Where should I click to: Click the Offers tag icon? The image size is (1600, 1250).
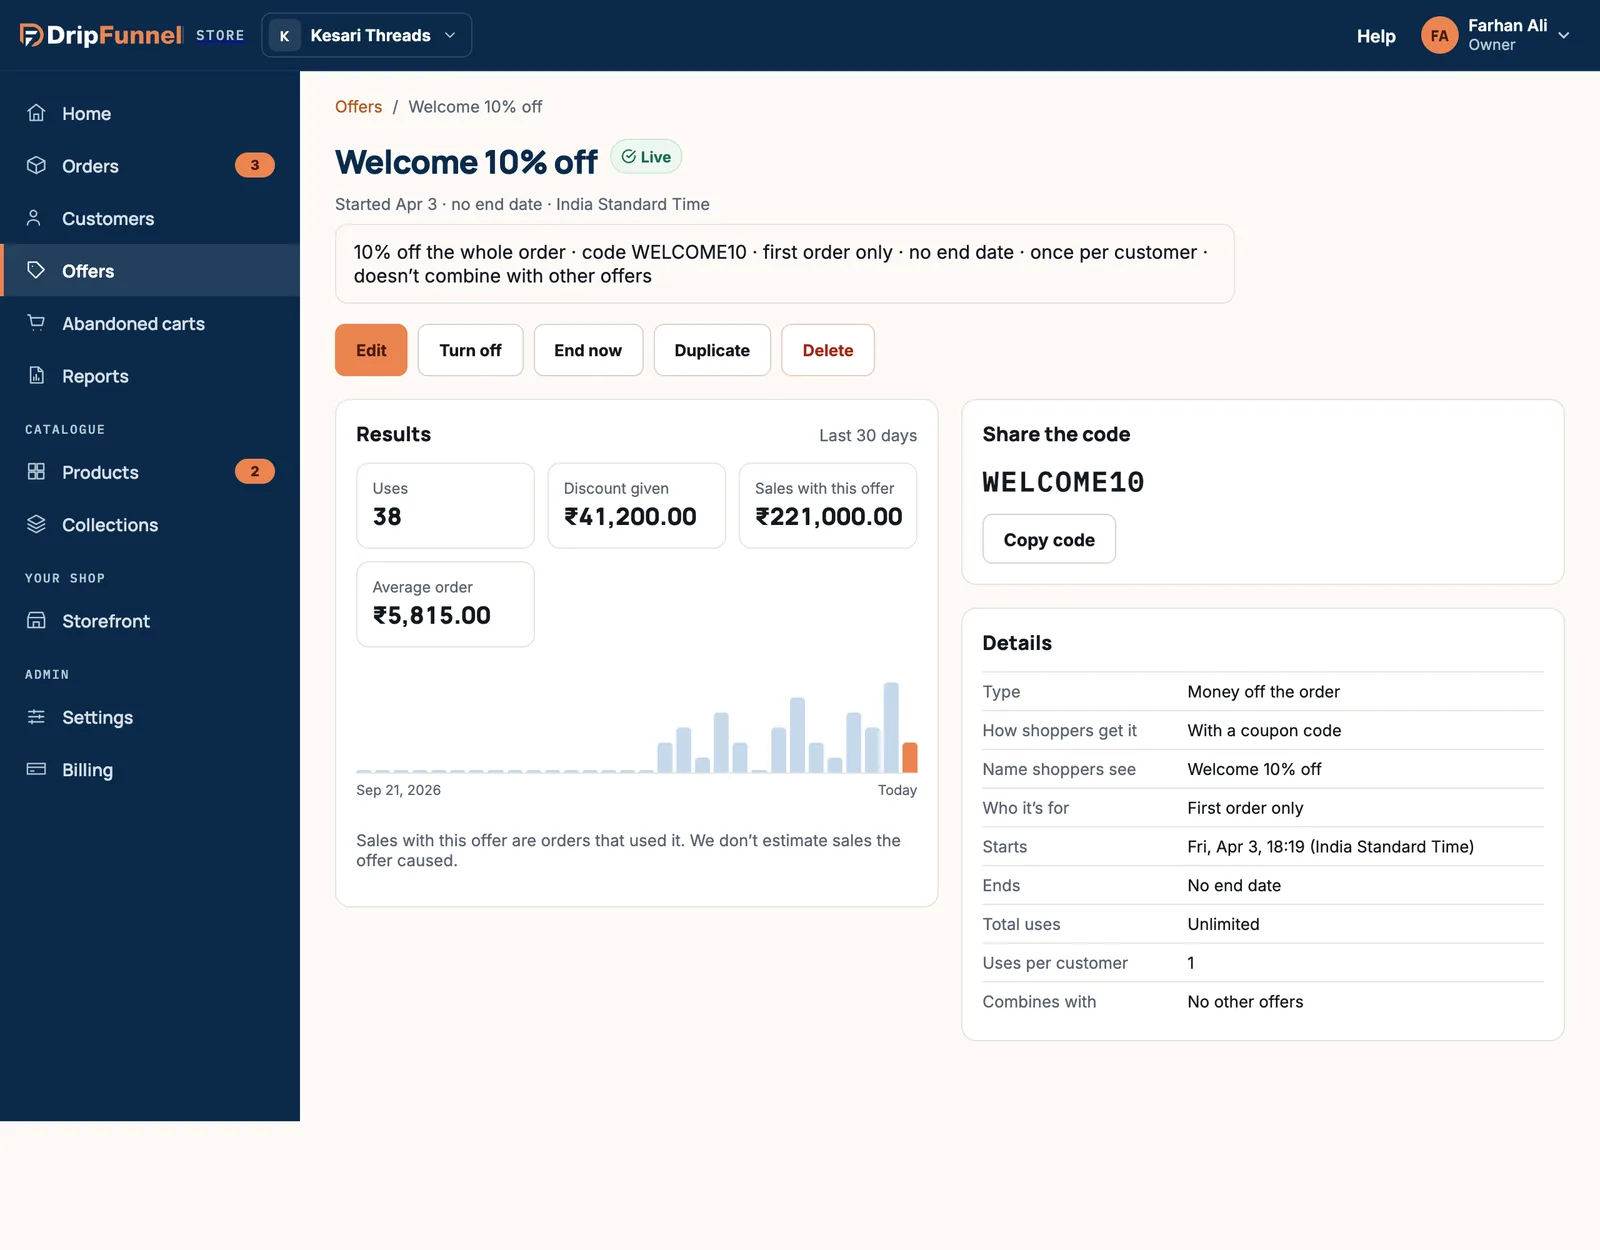(x=36, y=270)
